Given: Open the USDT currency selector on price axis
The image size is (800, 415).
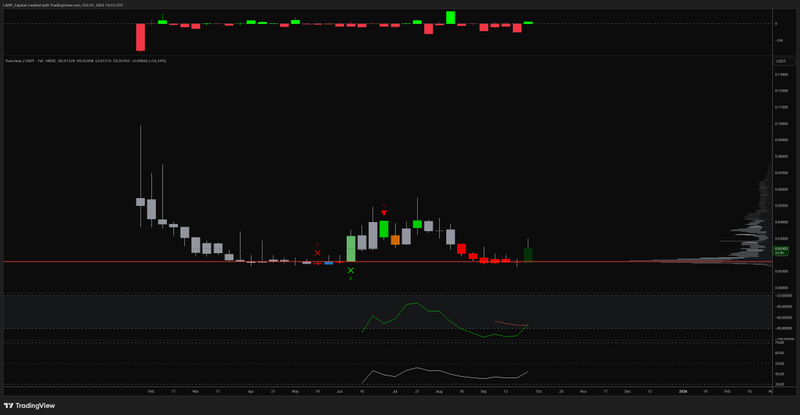Looking at the screenshot, I should [x=780, y=61].
